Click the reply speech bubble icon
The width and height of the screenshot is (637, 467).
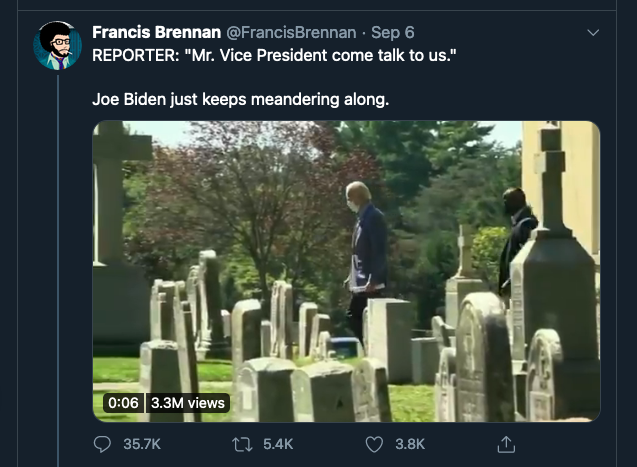click(102, 443)
